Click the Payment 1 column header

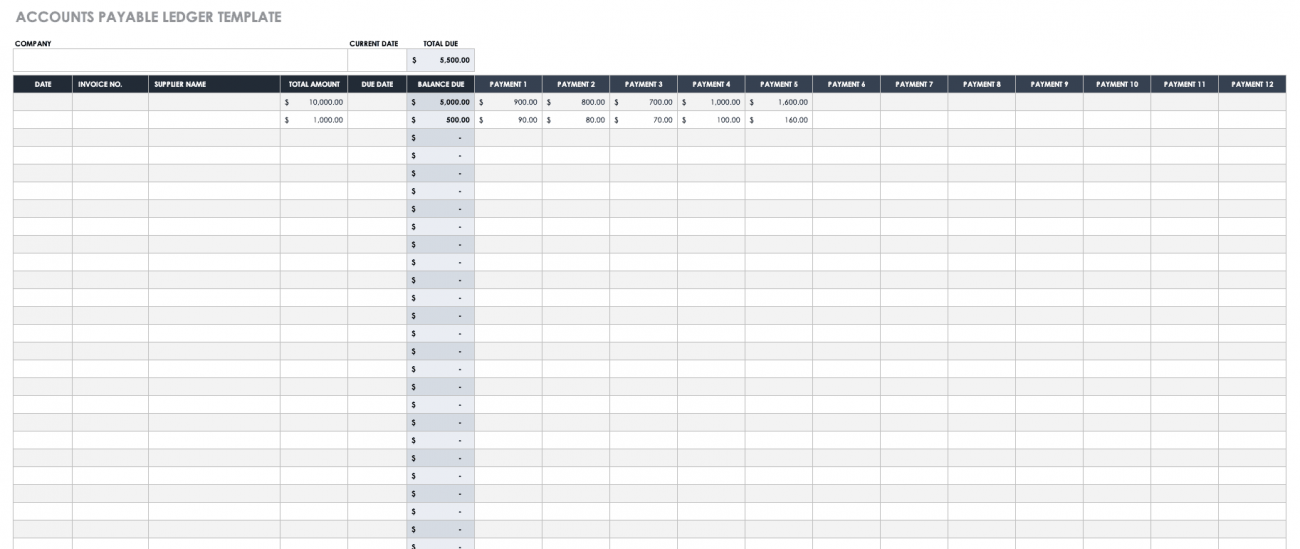point(508,84)
